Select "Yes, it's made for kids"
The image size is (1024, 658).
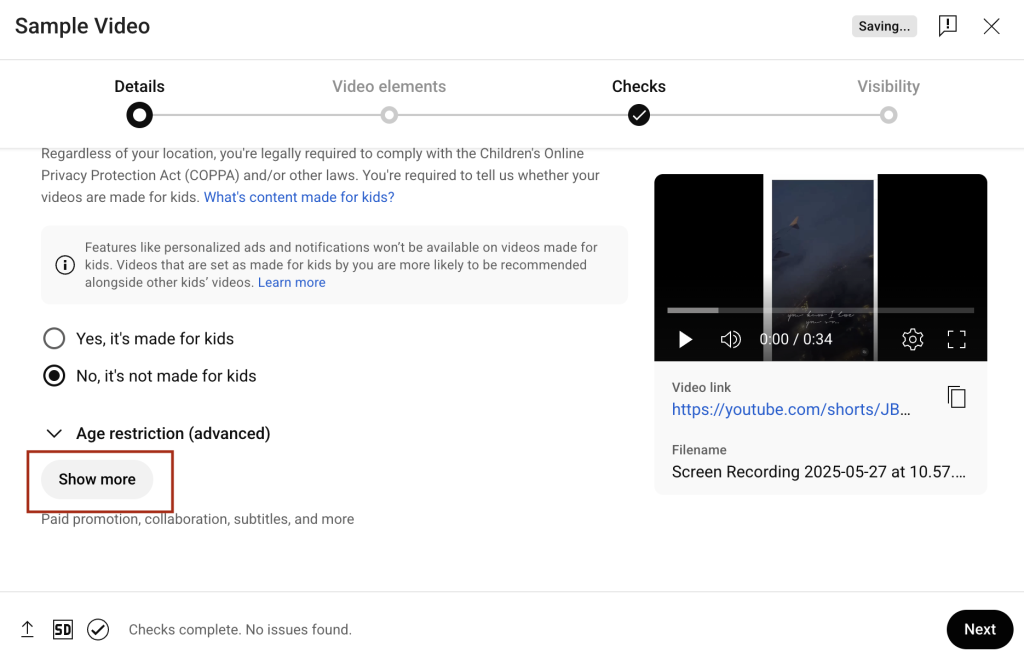click(54, 338)
